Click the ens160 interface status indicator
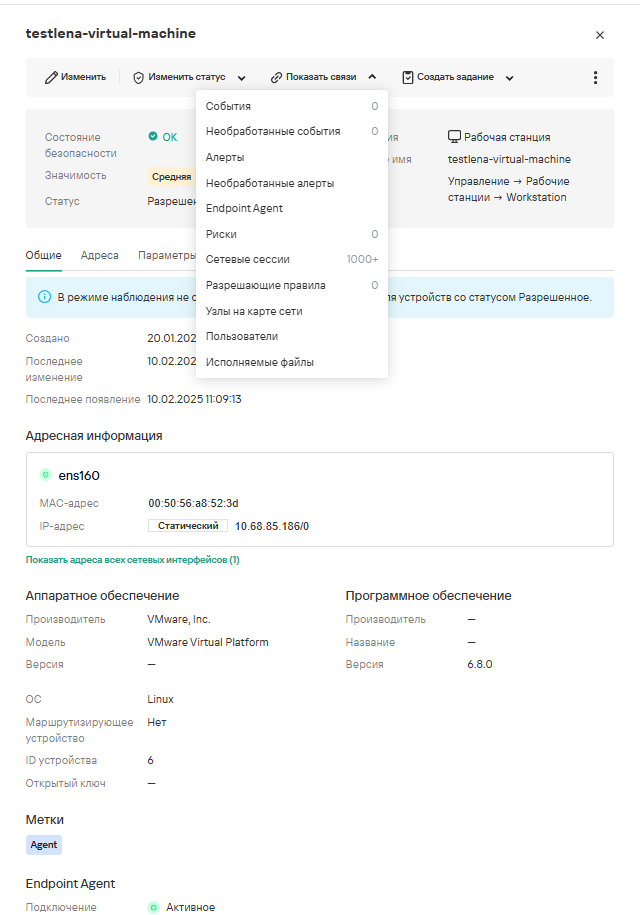 click(45, 475)
